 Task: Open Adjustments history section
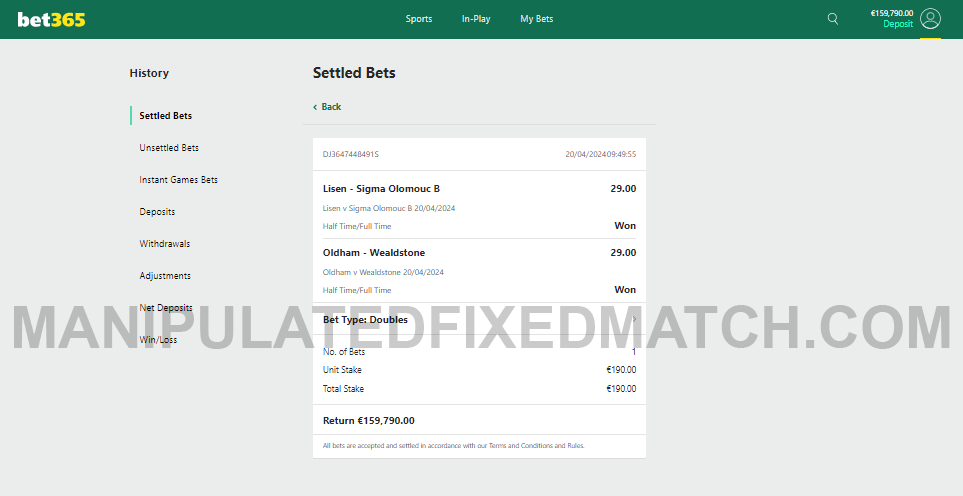coord(165,276)
